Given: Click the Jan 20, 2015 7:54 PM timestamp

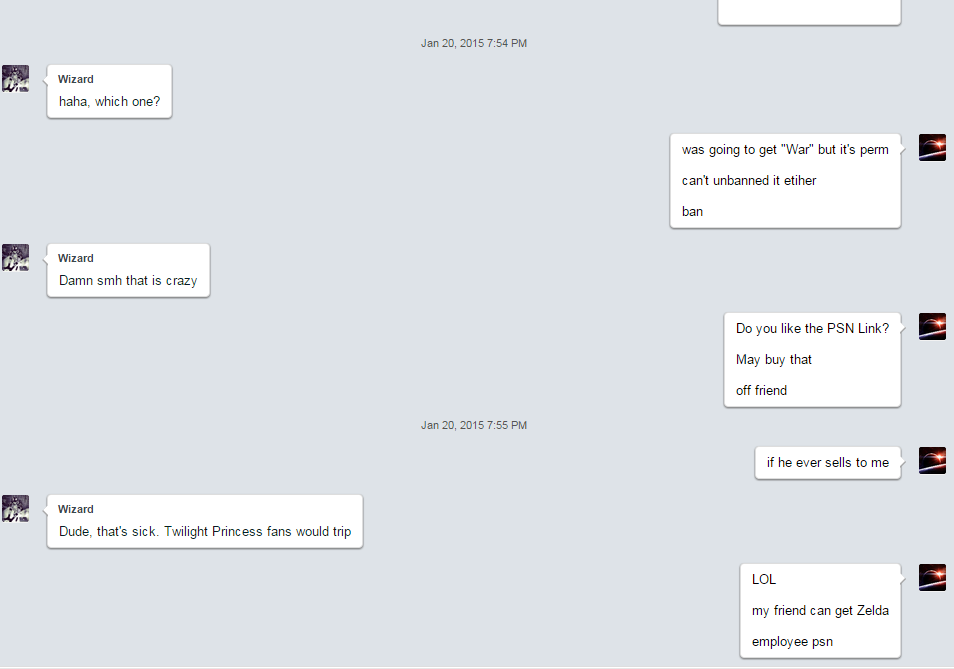Looking at the screenshot, I should click(x=474, y=43).
